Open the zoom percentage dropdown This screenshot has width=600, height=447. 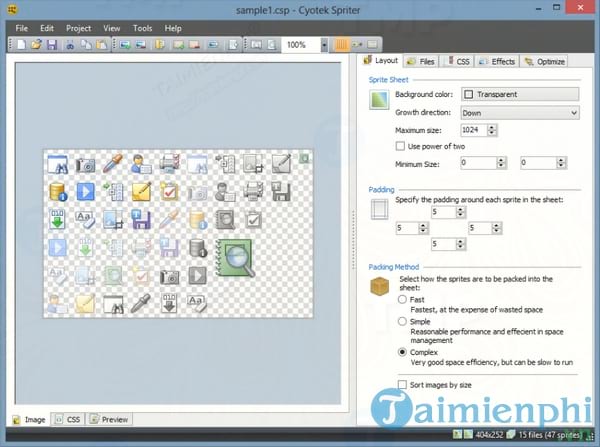click(324, 45)
